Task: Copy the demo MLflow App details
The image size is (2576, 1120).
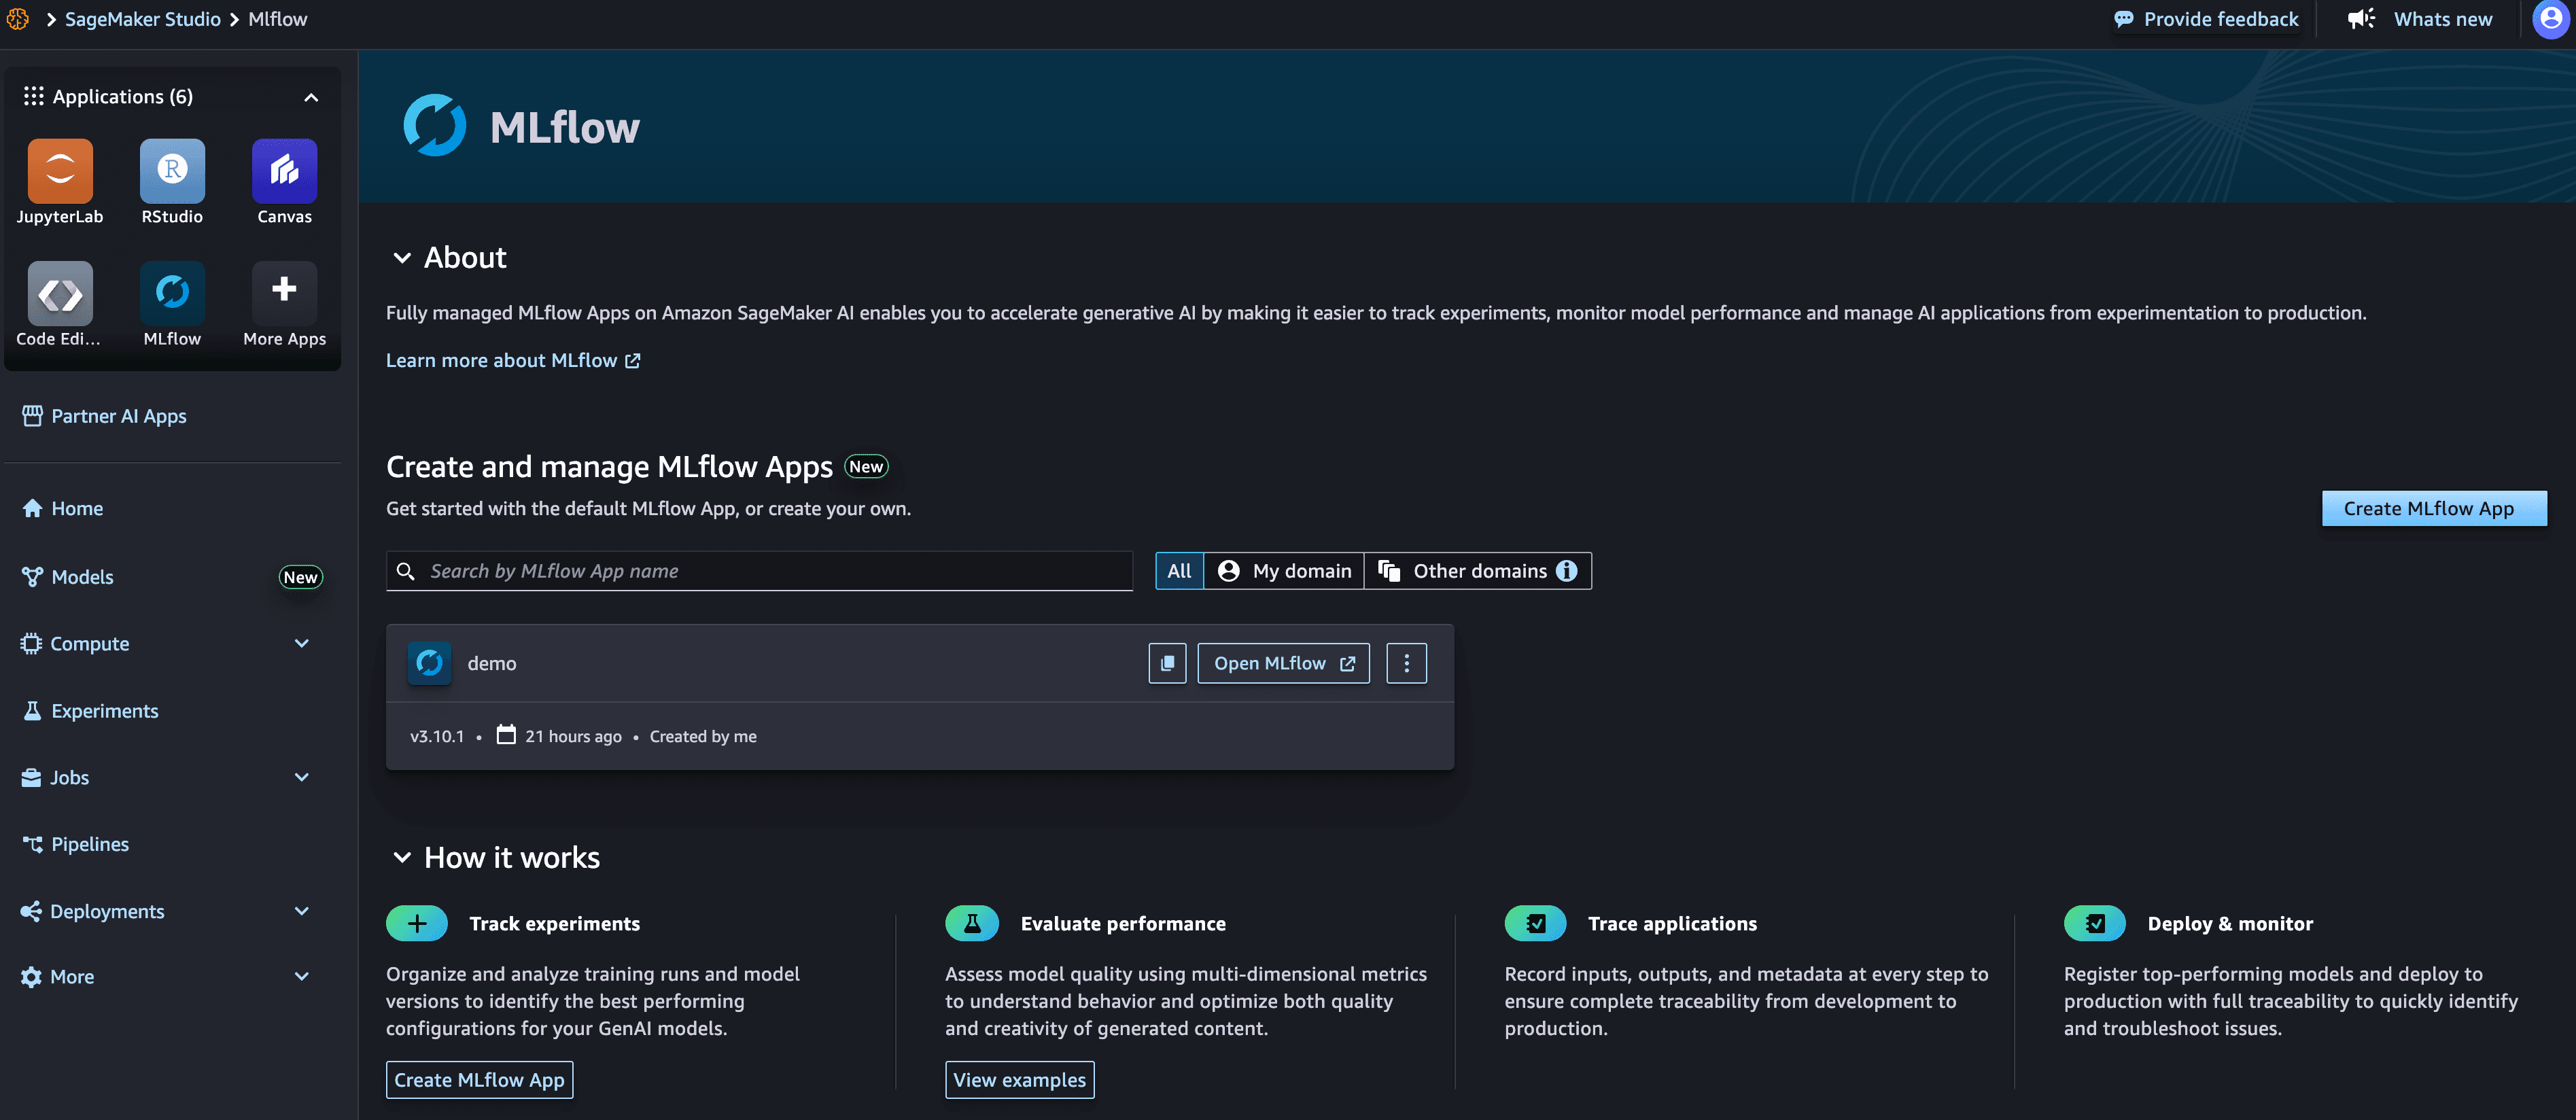Action: [1167, 663]
